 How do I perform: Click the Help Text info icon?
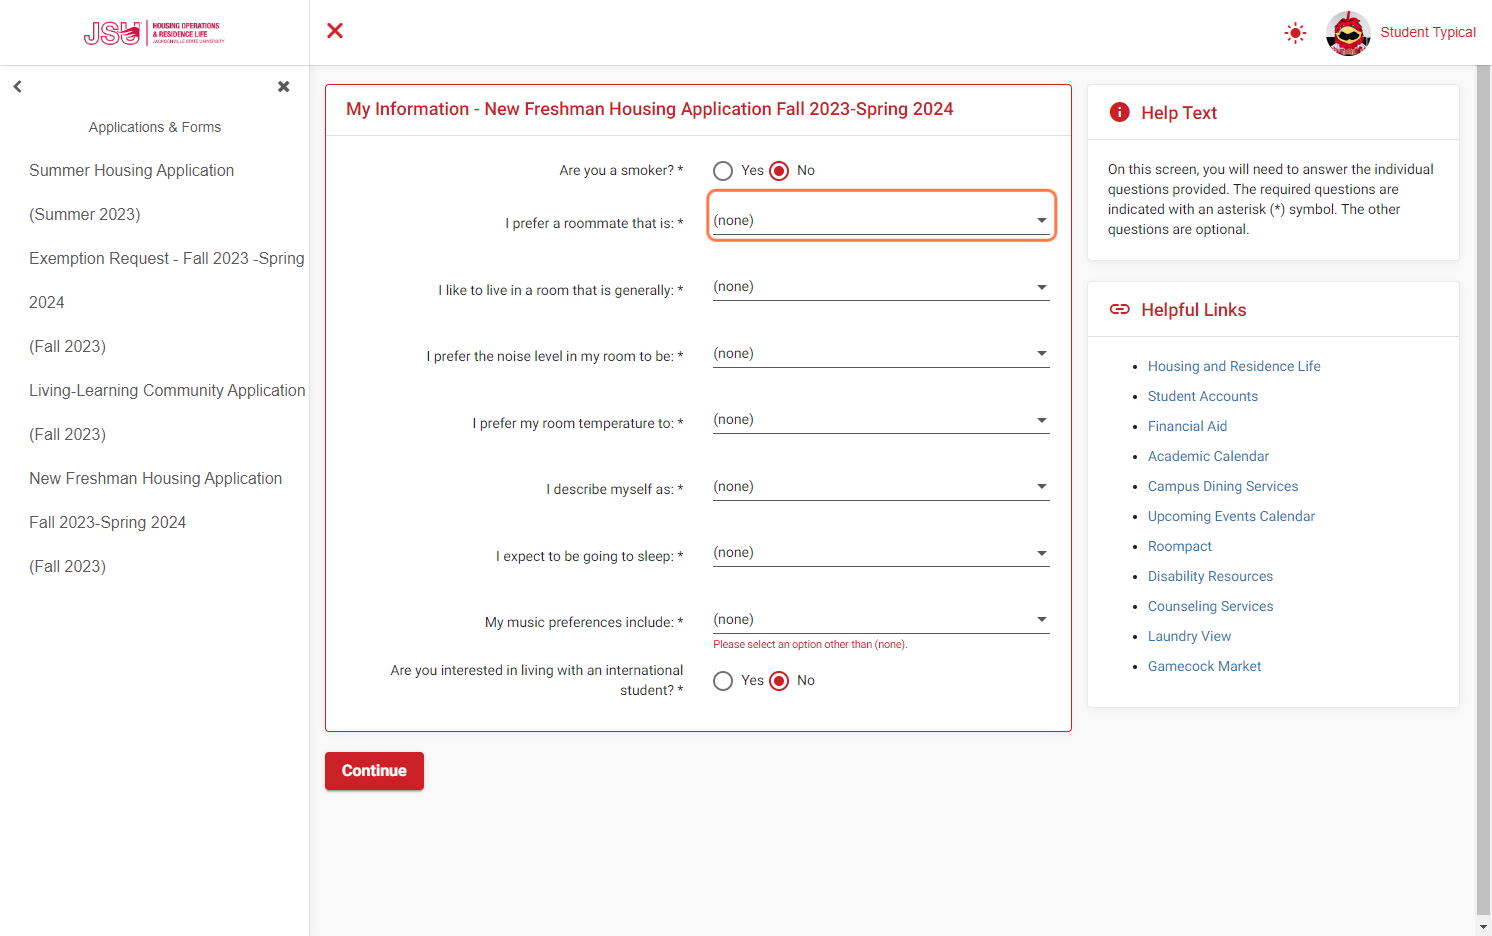point(1120,112)
